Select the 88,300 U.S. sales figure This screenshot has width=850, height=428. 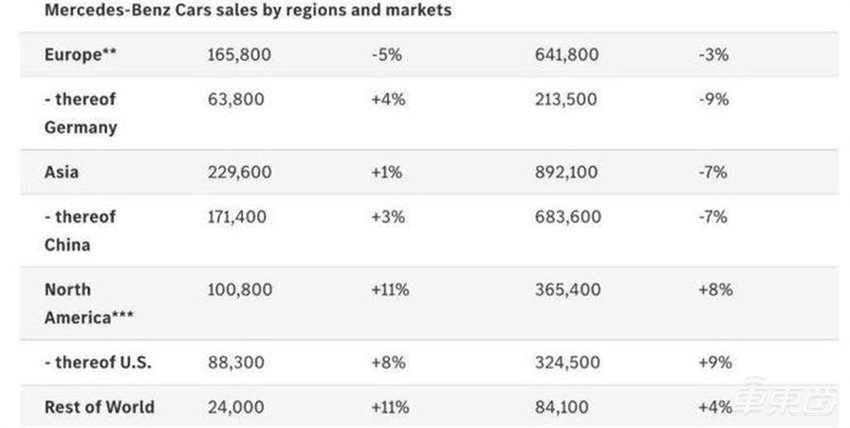(x=233, y=362)
